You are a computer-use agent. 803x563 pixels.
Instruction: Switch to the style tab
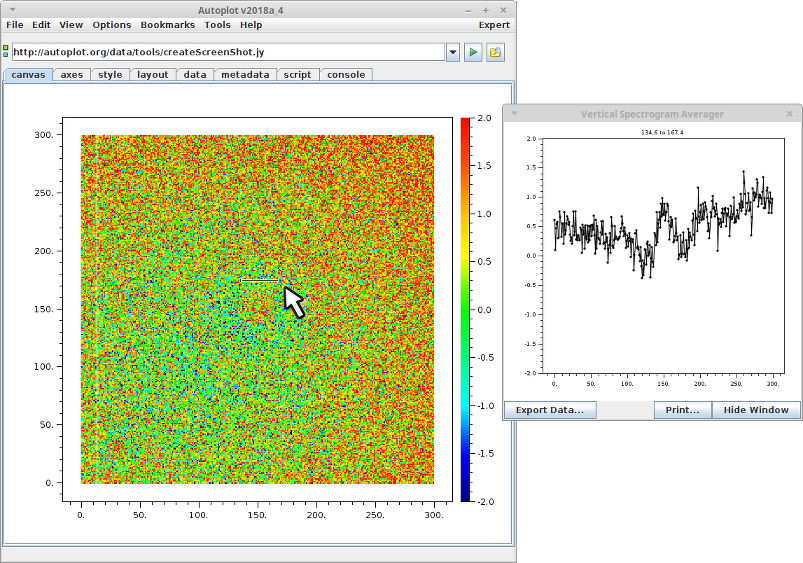point(110,75)
